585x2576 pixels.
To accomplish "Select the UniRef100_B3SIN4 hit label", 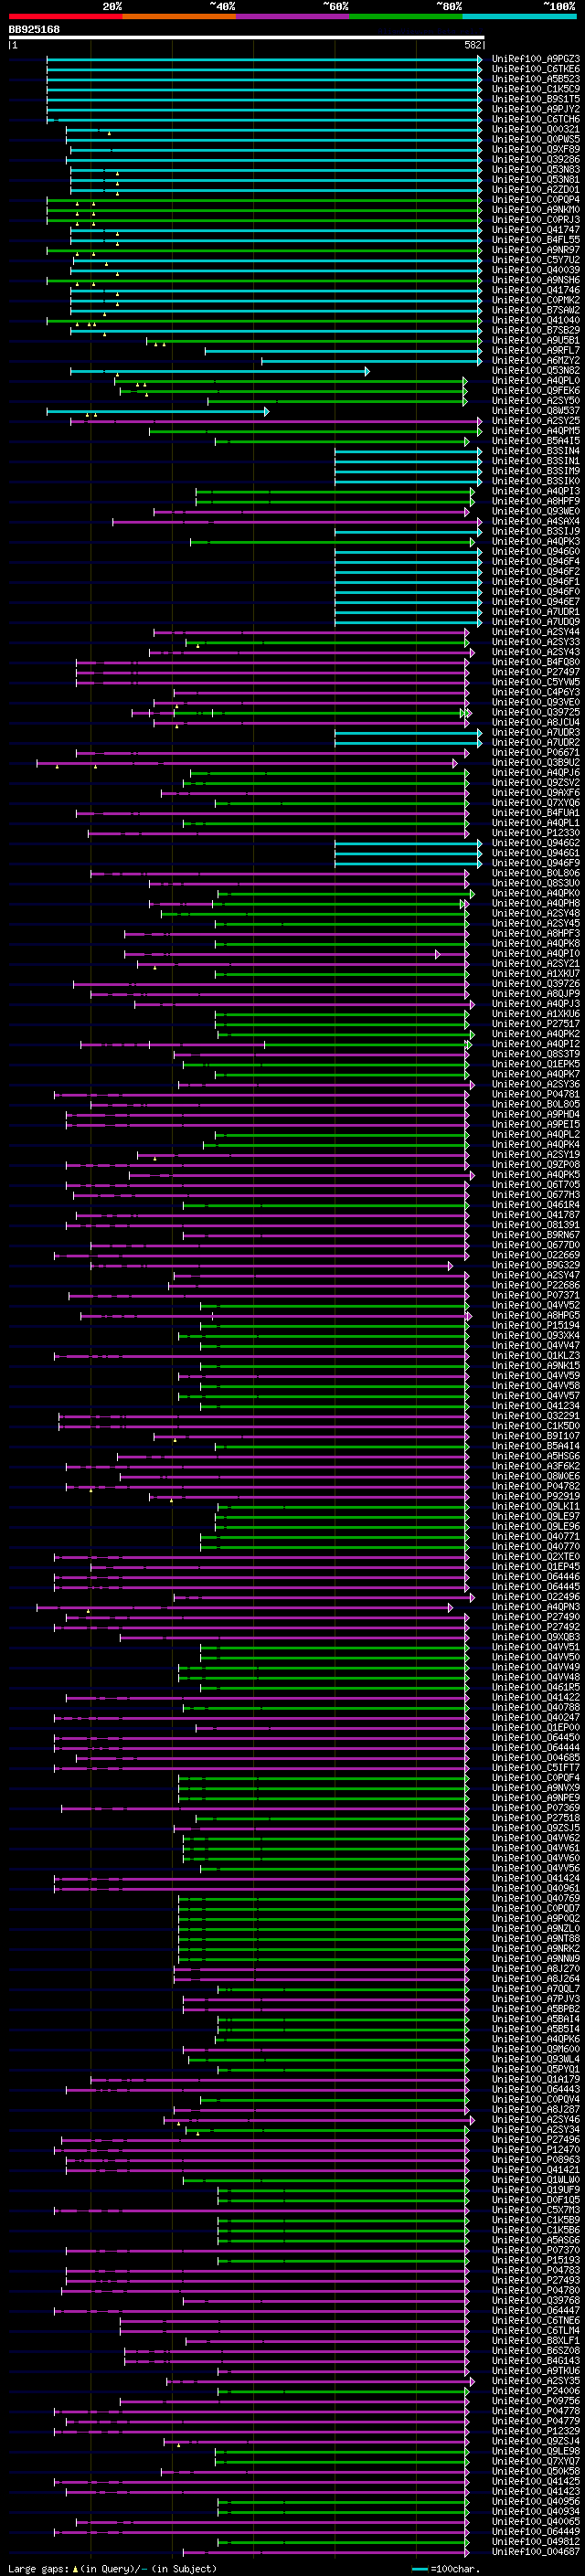I will (x=536, y=451).
